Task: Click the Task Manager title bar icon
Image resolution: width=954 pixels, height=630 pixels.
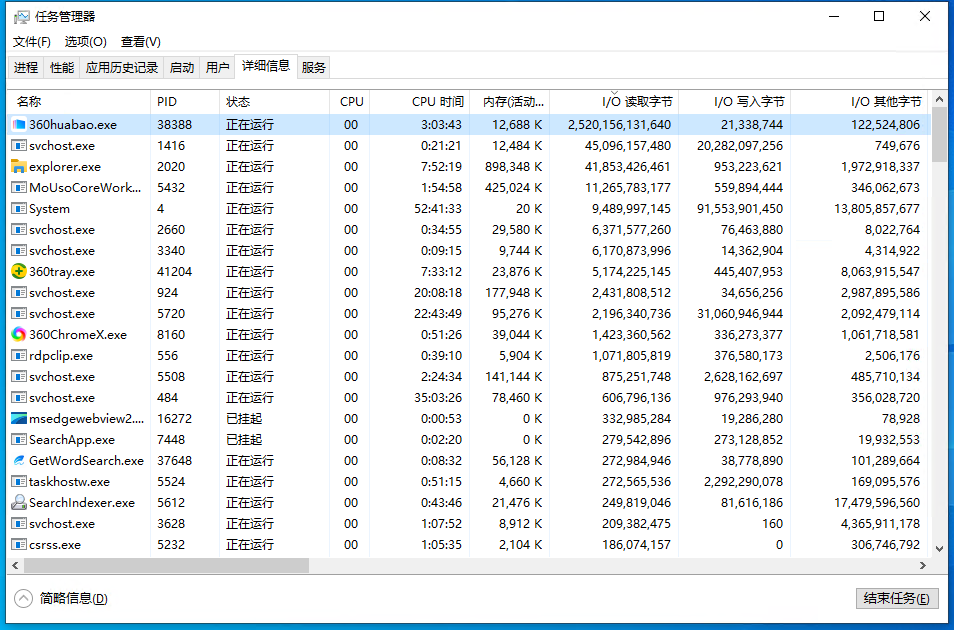Action: [21, 17]
